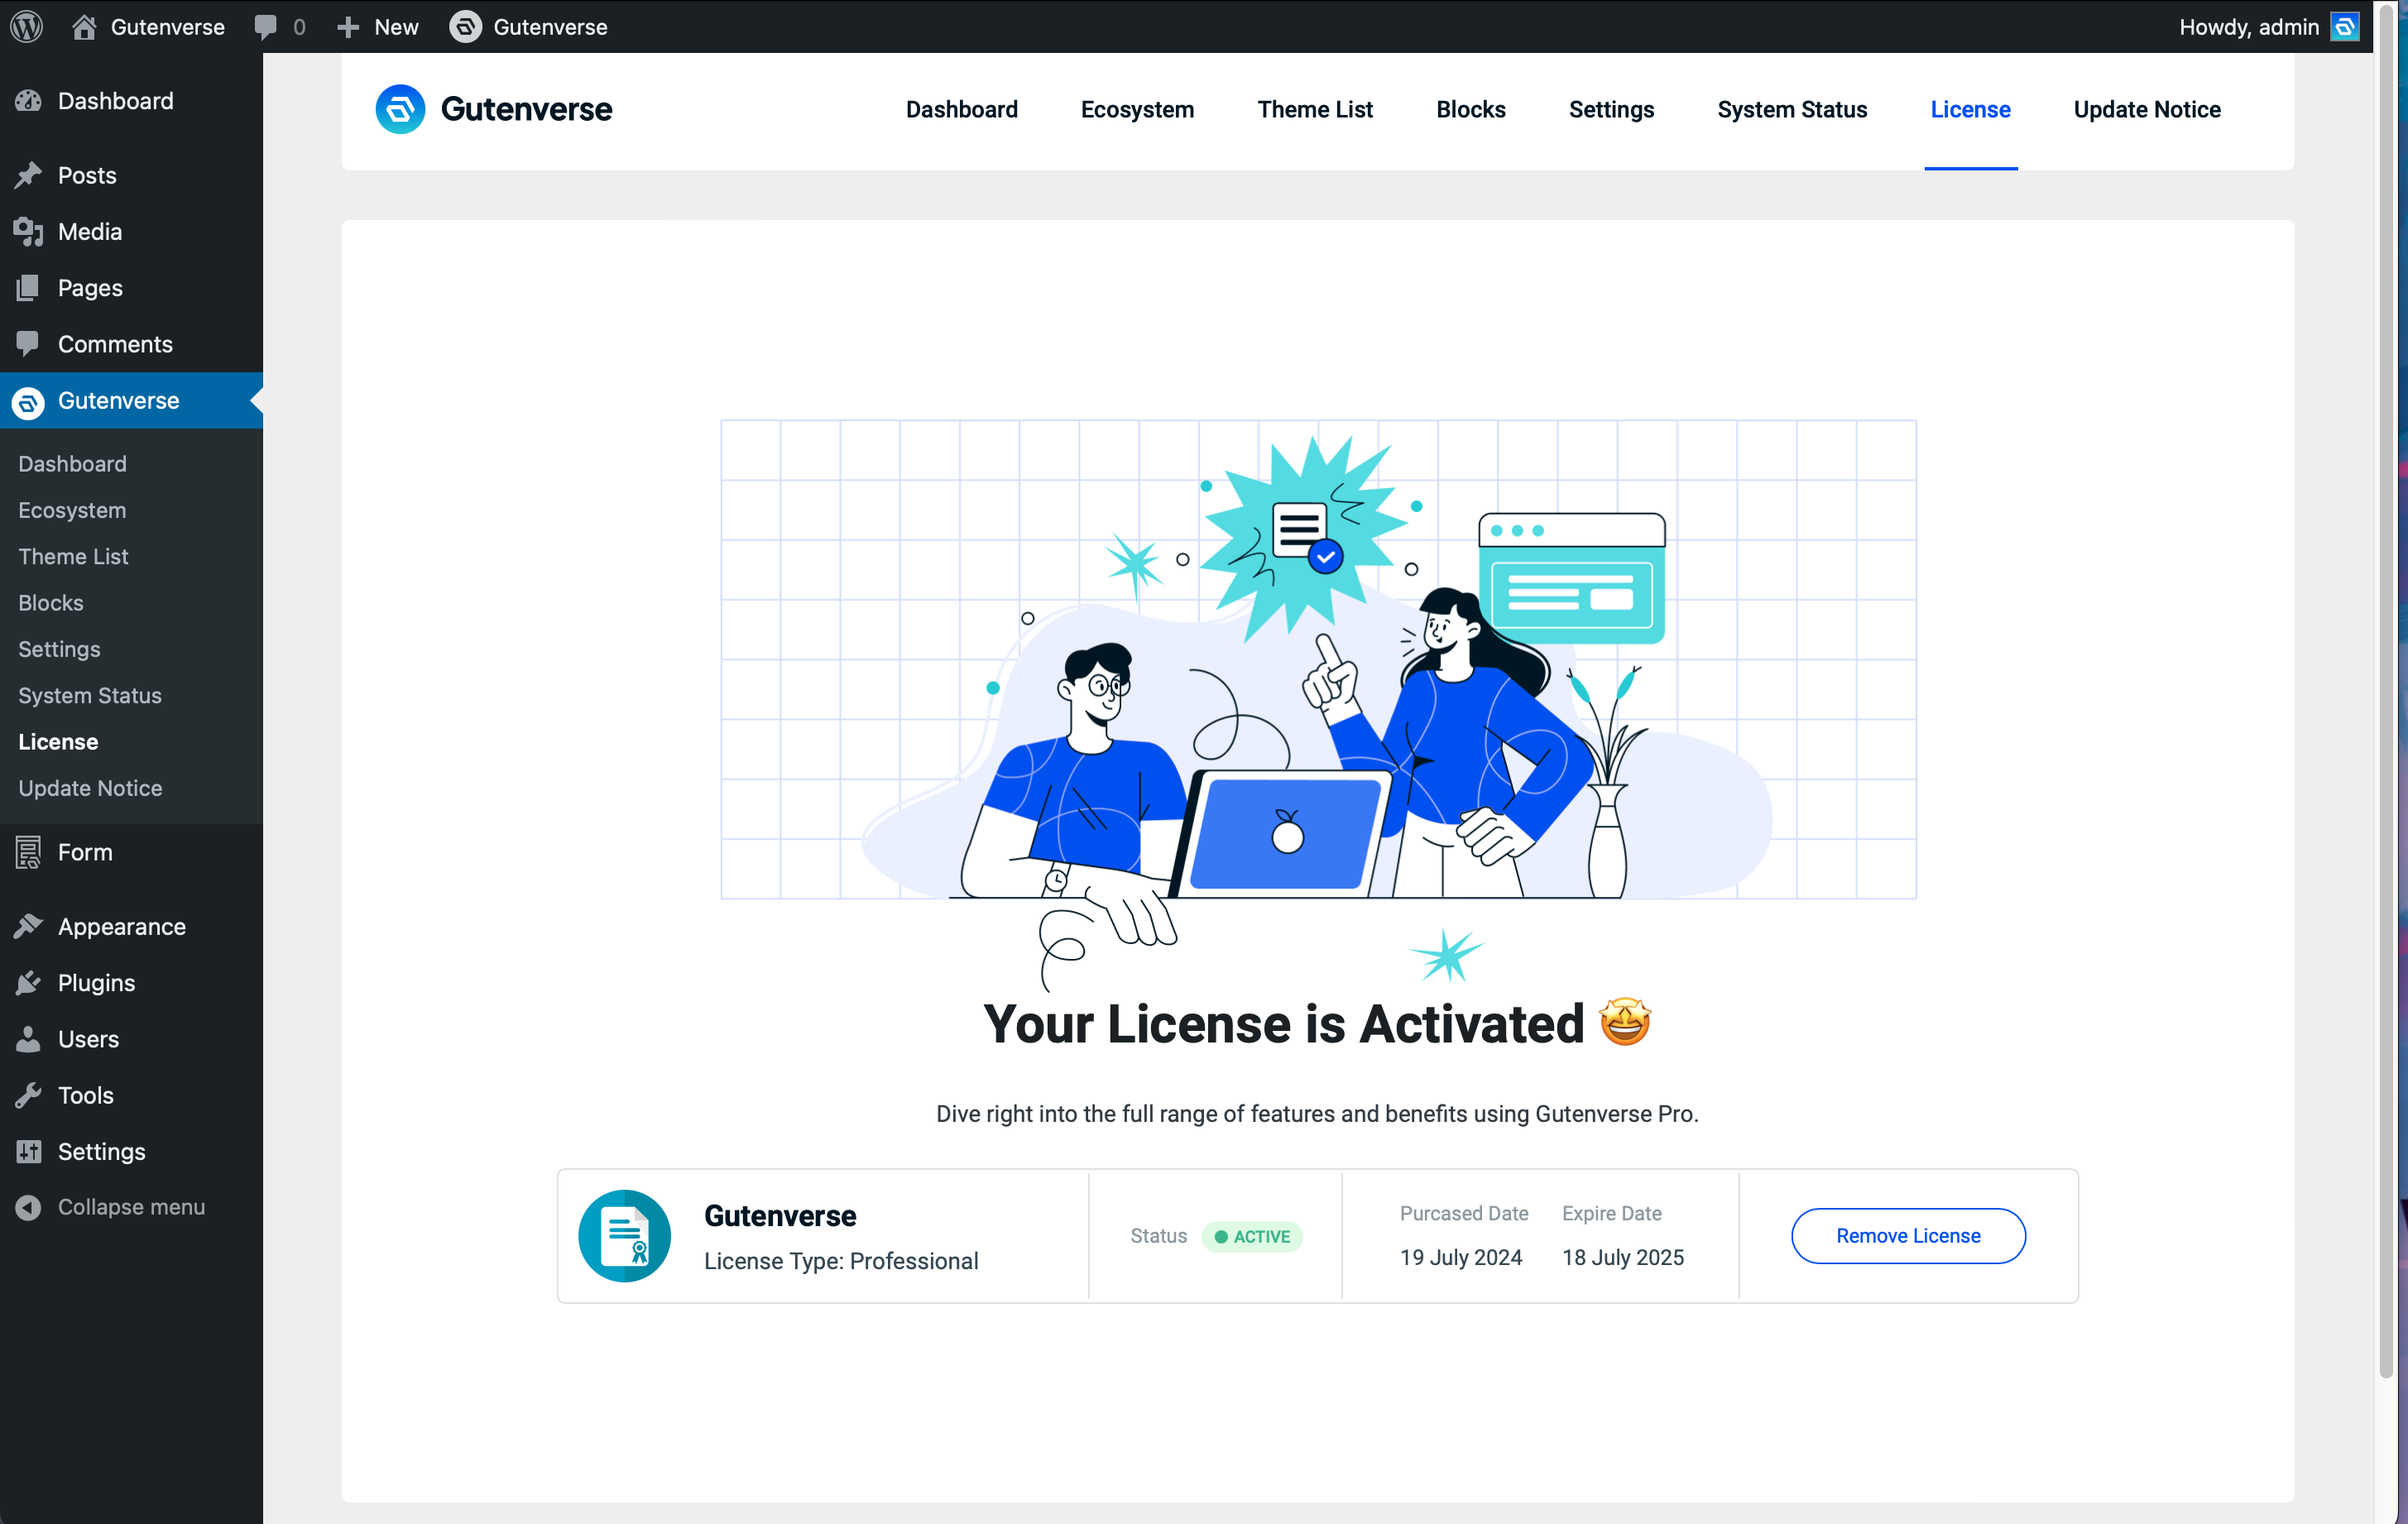The image size is (2408, 1524).
Task: Click the home icon next to site name
Action: 84,27
